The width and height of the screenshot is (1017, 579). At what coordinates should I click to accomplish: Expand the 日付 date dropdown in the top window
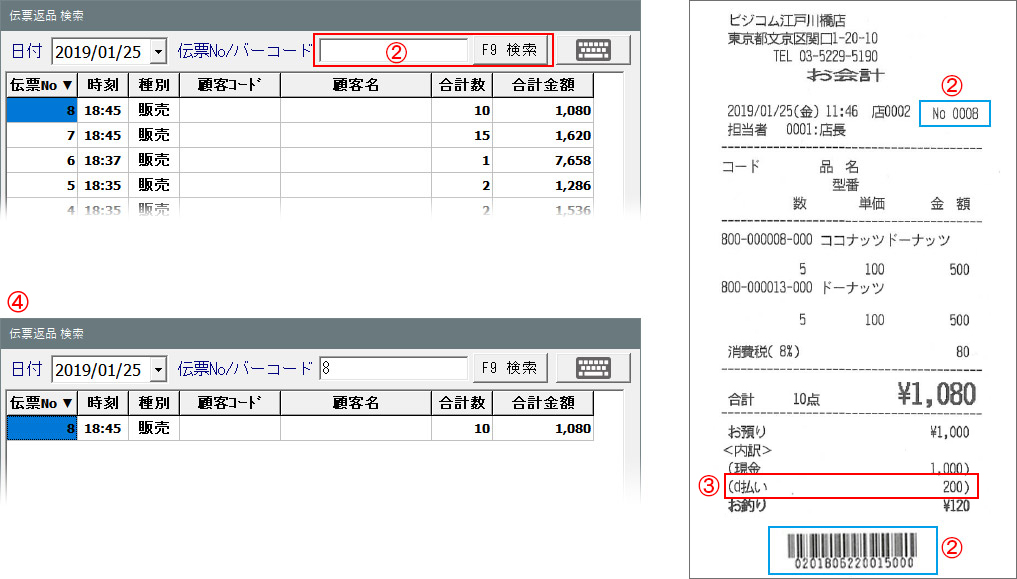tap(158, 51)
